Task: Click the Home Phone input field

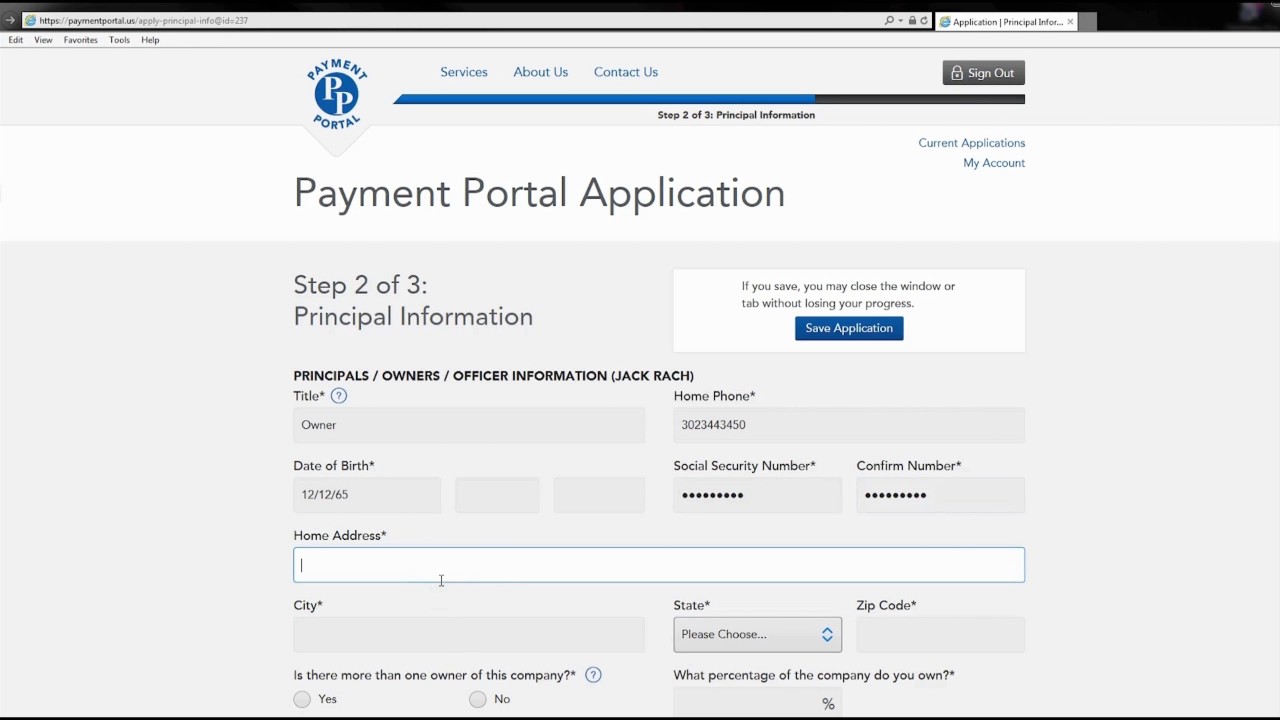Action: click(849, 425)
